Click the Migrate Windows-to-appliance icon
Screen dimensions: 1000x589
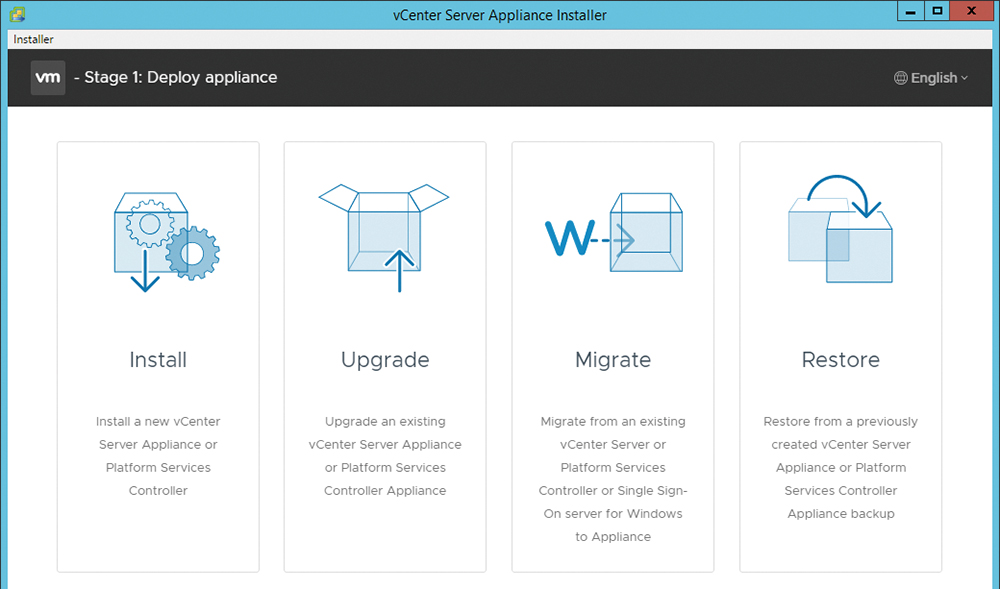click(614, 232)
